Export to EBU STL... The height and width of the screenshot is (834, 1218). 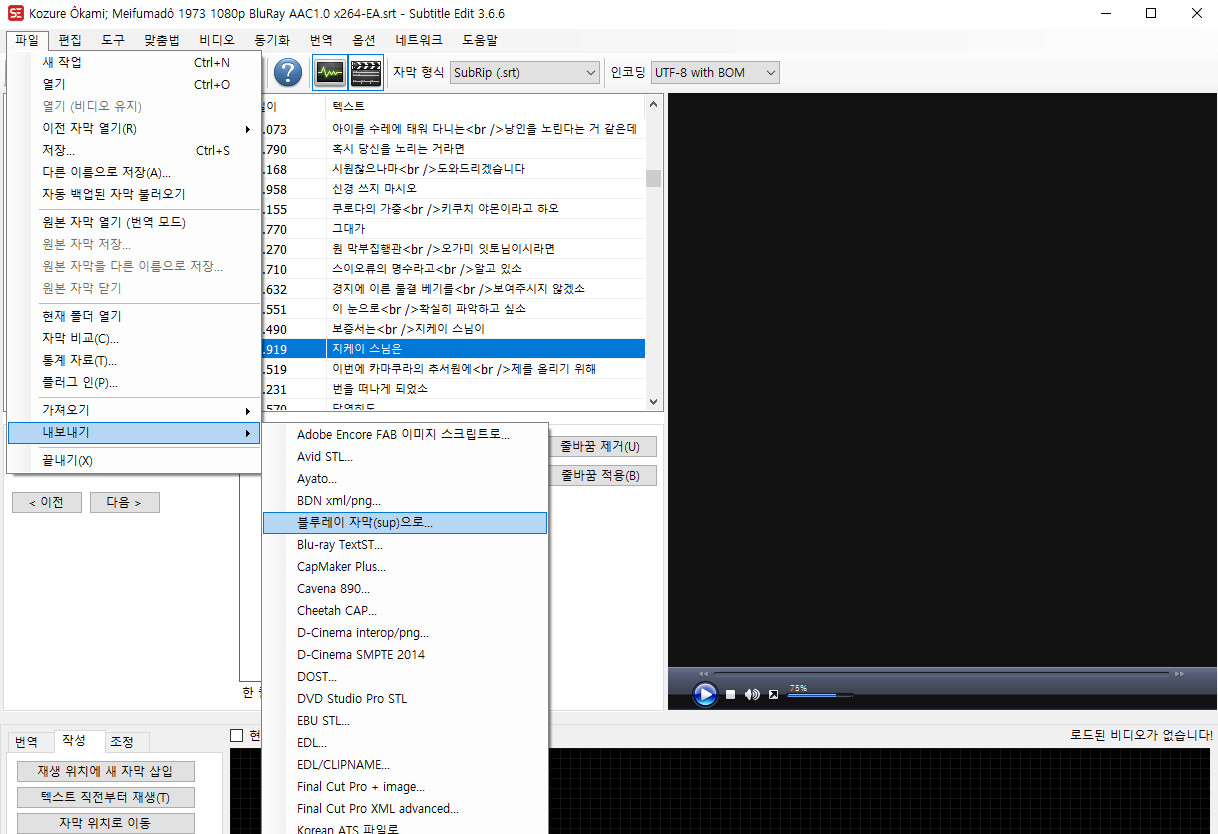pyautogui.click(x=404, y=721)
